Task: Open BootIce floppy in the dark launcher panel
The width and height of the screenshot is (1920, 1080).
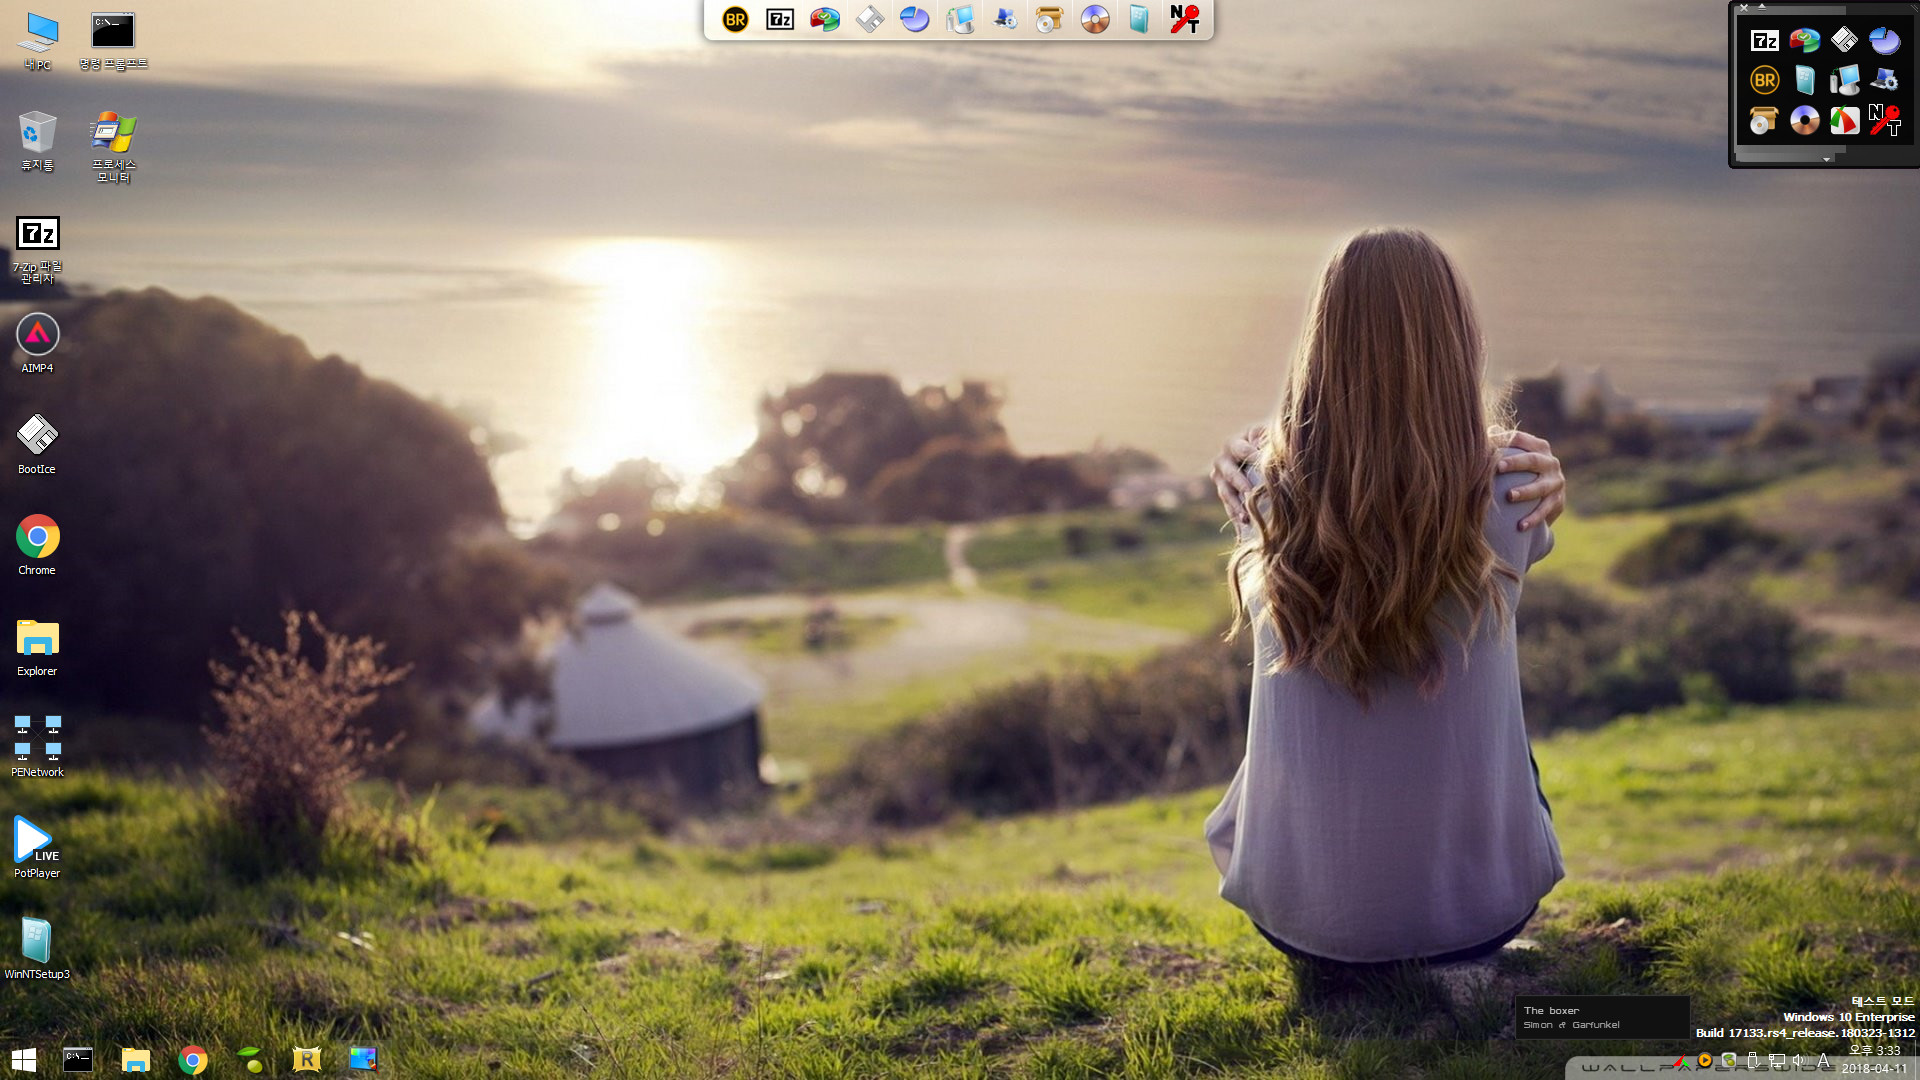Action: coord(1844,40)
